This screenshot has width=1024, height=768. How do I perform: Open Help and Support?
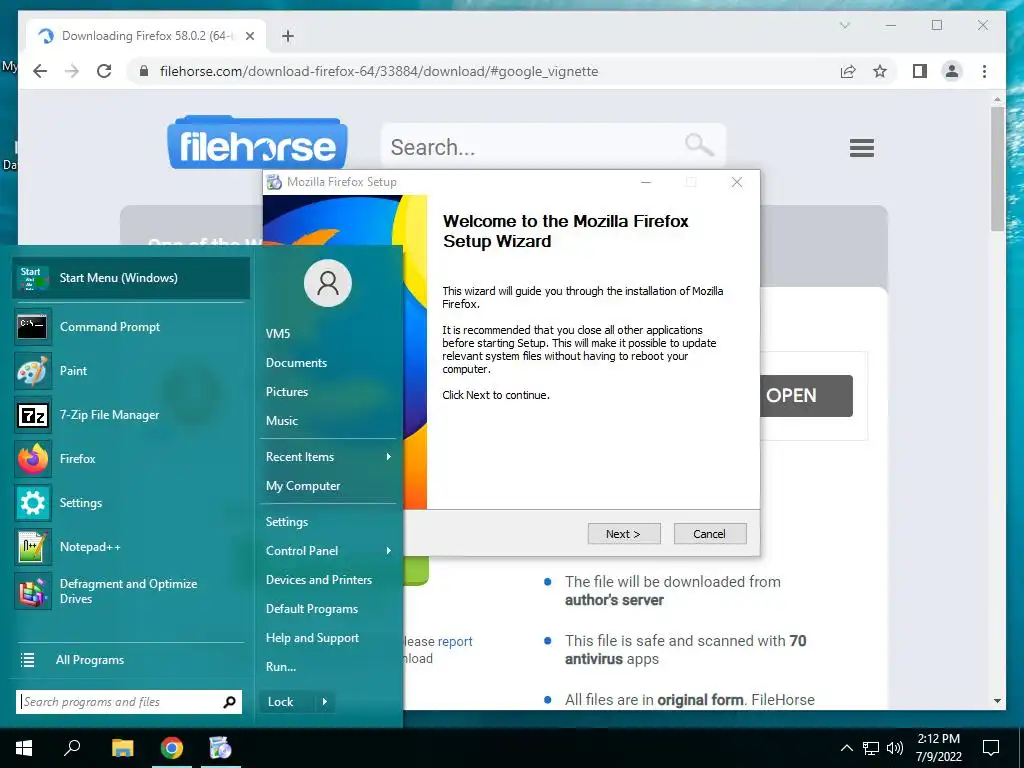[x=312, y=638]
